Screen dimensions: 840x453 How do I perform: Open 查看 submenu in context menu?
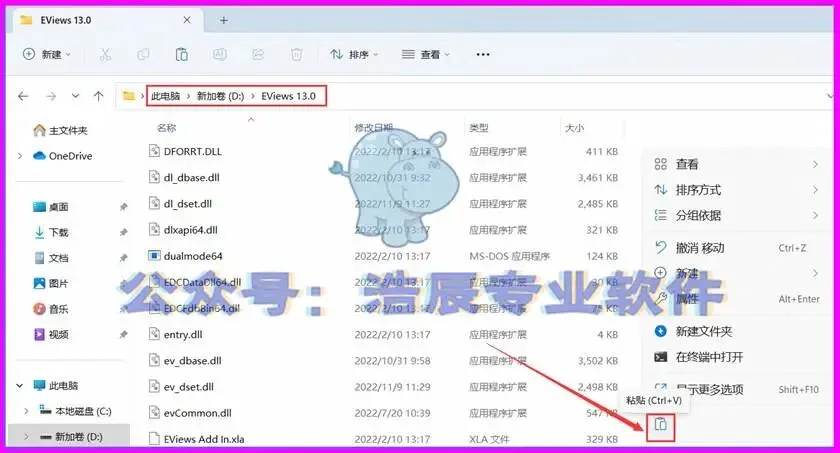737,164
